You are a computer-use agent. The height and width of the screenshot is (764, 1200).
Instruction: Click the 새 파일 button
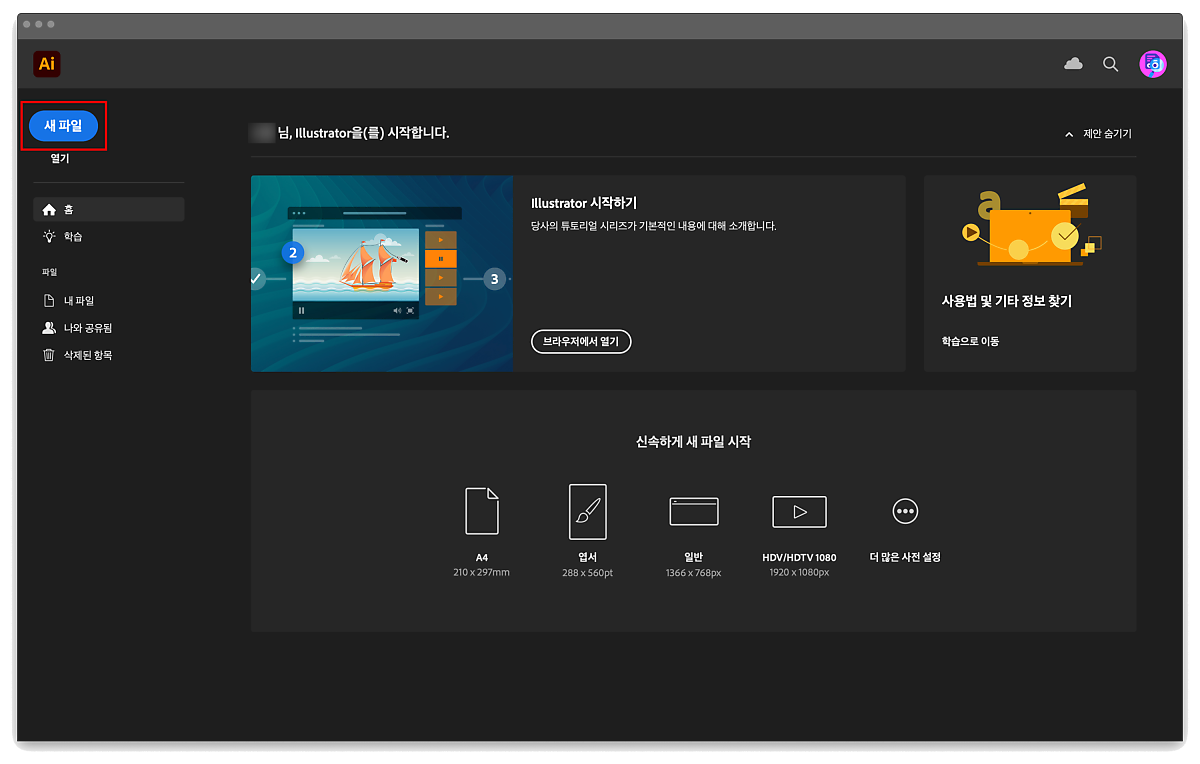click(x=63, y=125)
